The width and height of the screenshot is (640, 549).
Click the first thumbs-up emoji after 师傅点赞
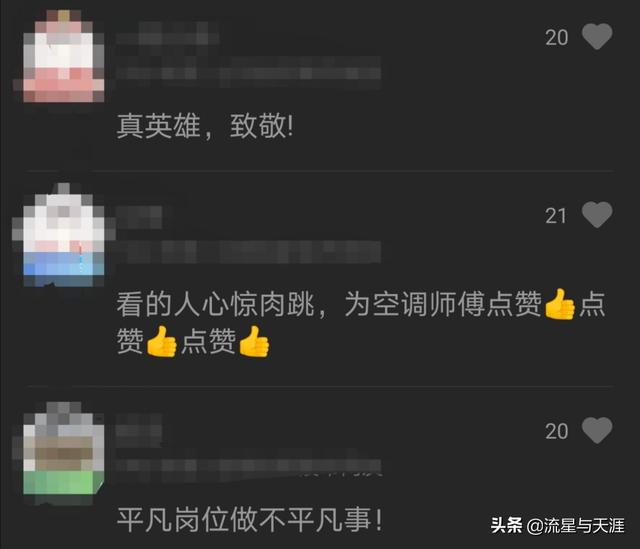tap(560, 304)
